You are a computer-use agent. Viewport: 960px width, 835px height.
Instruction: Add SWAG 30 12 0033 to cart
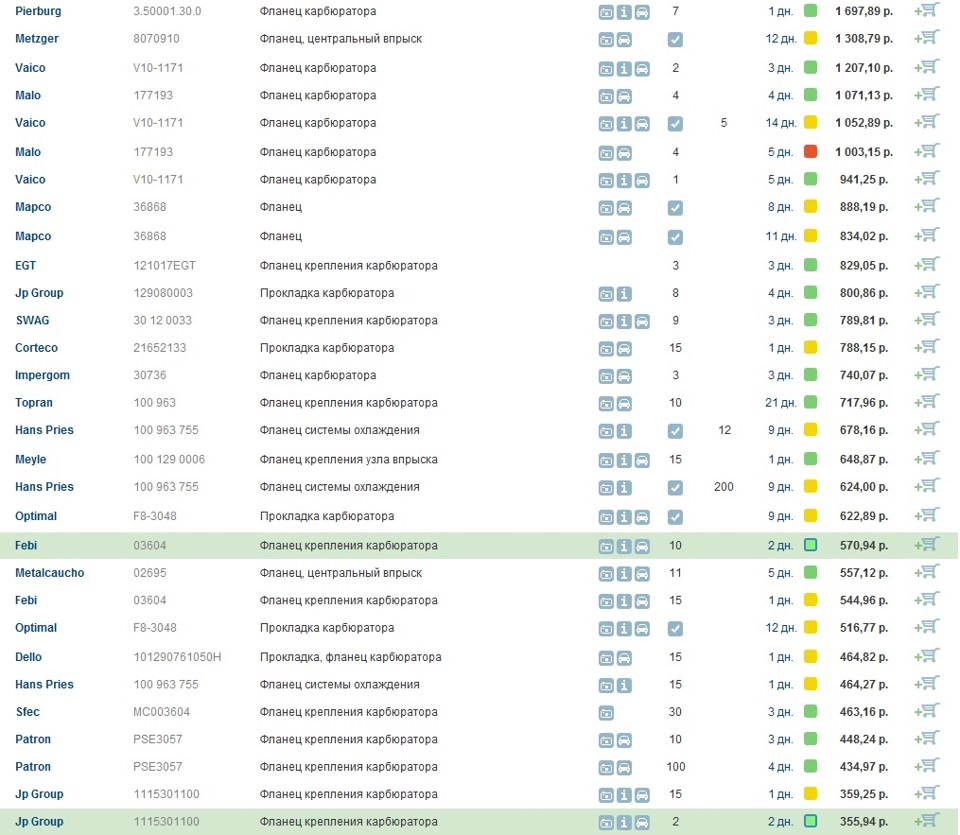(927, 320)
